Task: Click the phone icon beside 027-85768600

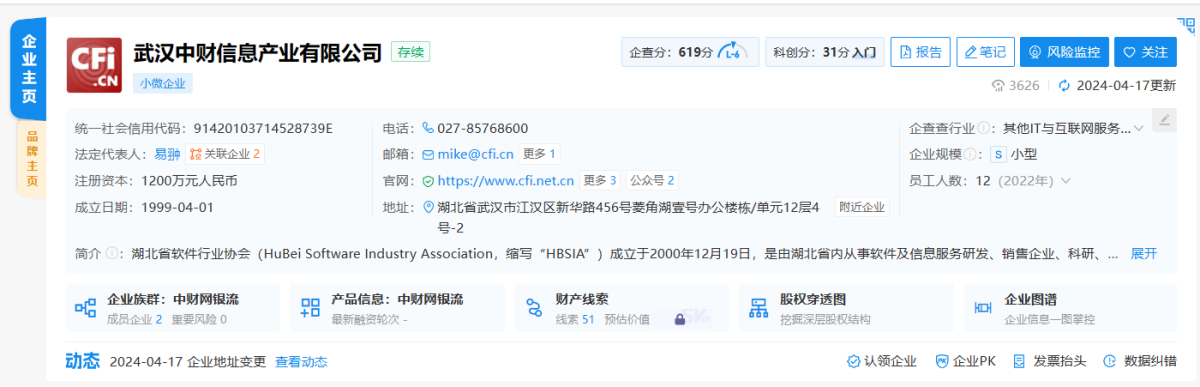Action: [x=427, y=128]
